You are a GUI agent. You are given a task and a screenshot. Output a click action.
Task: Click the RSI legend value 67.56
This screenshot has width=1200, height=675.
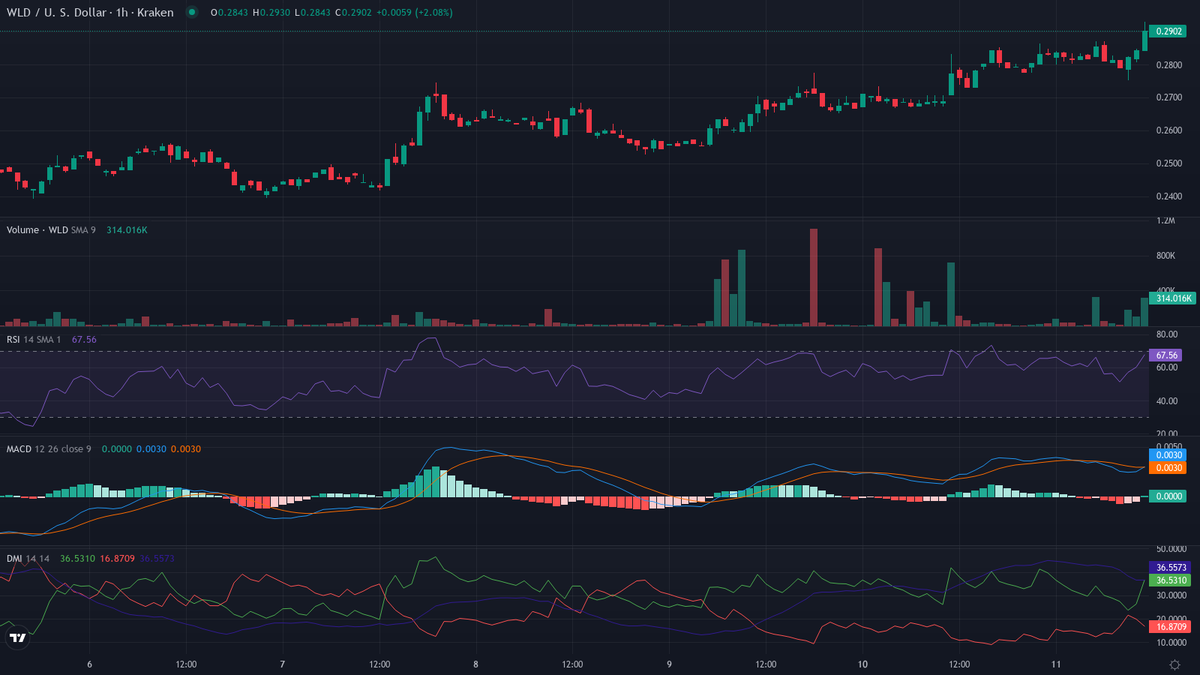coord(83,339)
